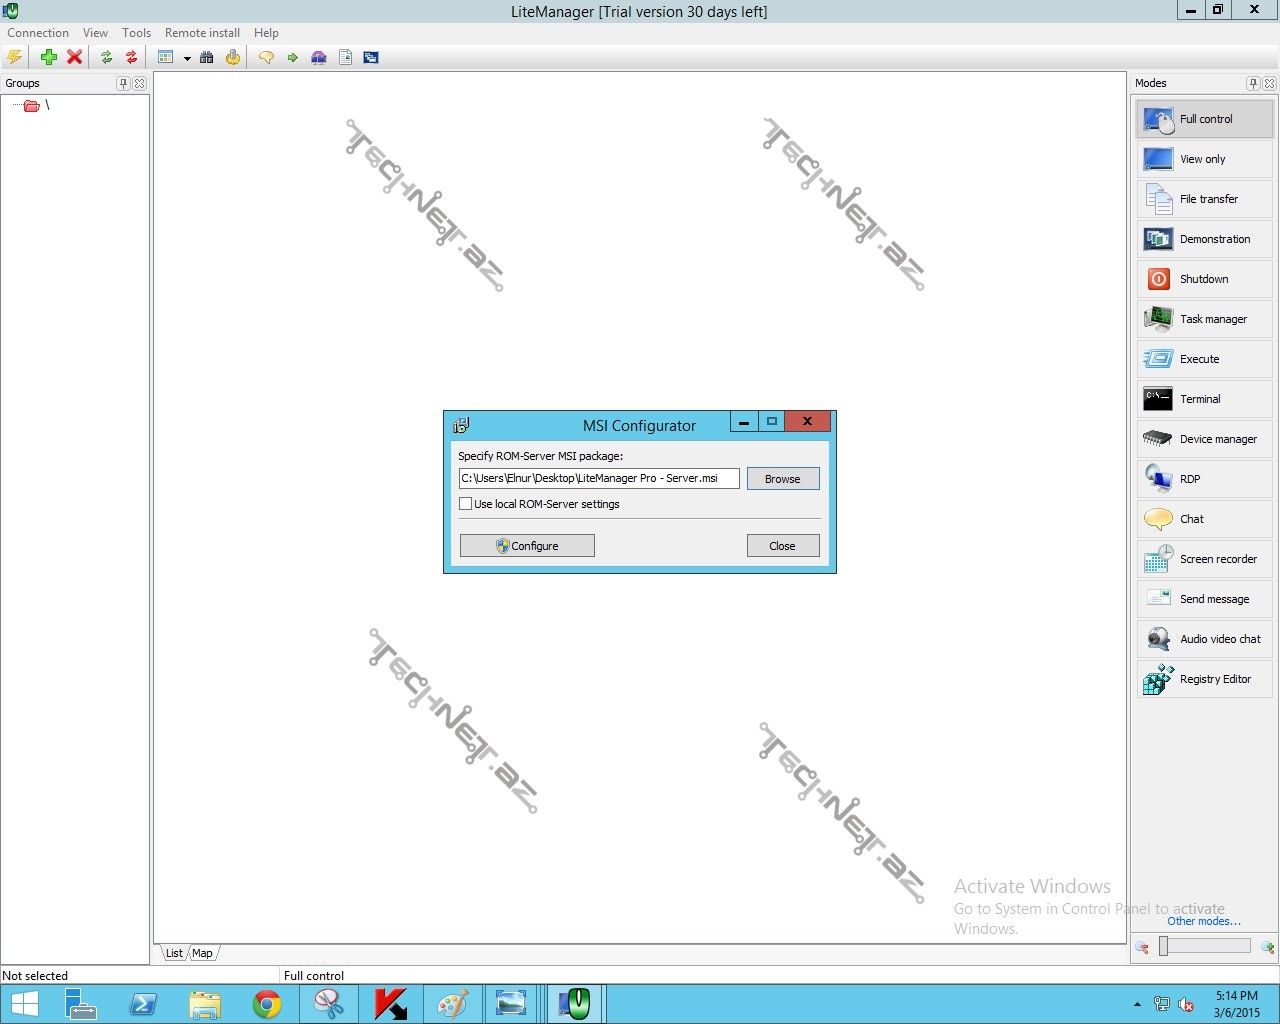Expand the root folder in Groups tree
The width and height of the screenshot is (1280, 1024).
point(31,106)
